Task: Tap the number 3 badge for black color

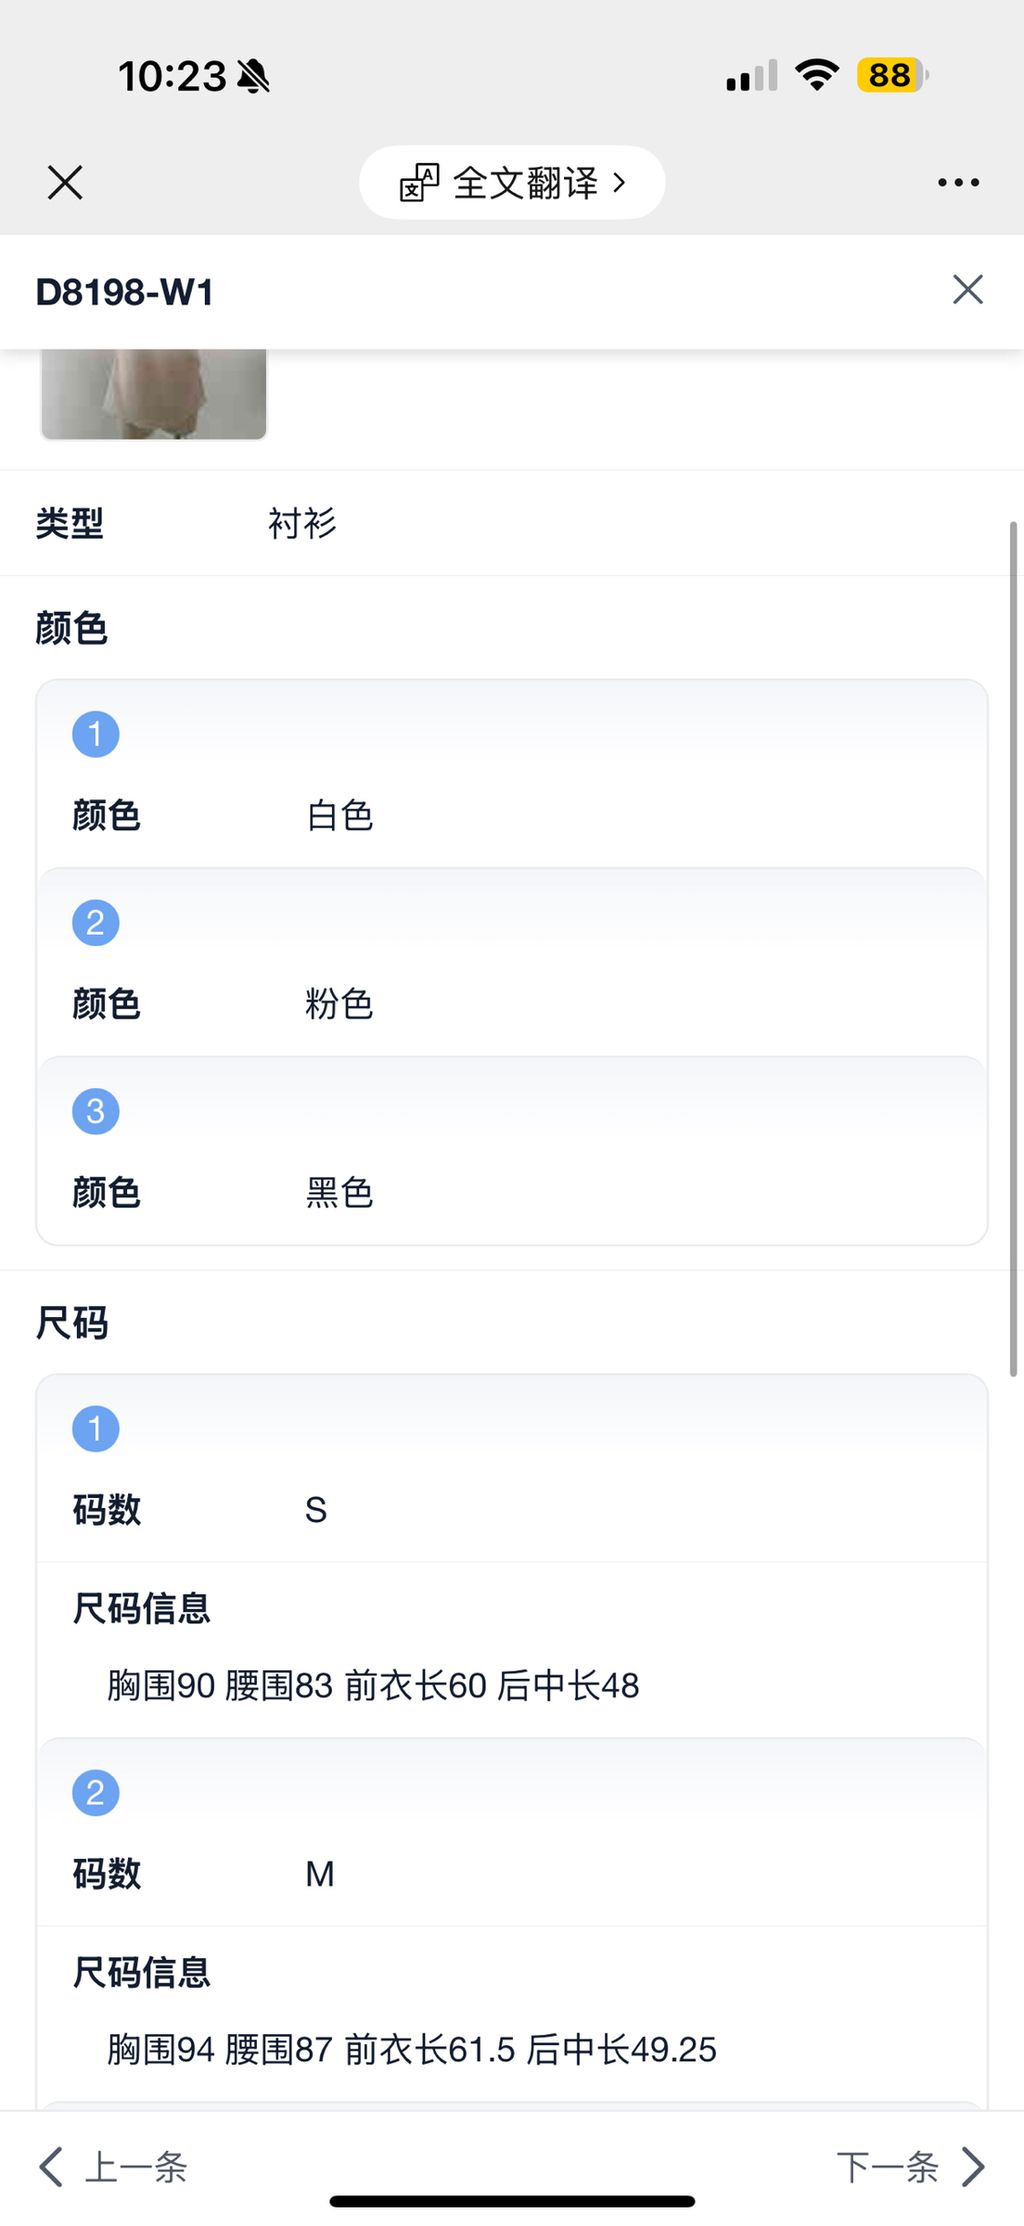Action: click(x=96, y=1111)
